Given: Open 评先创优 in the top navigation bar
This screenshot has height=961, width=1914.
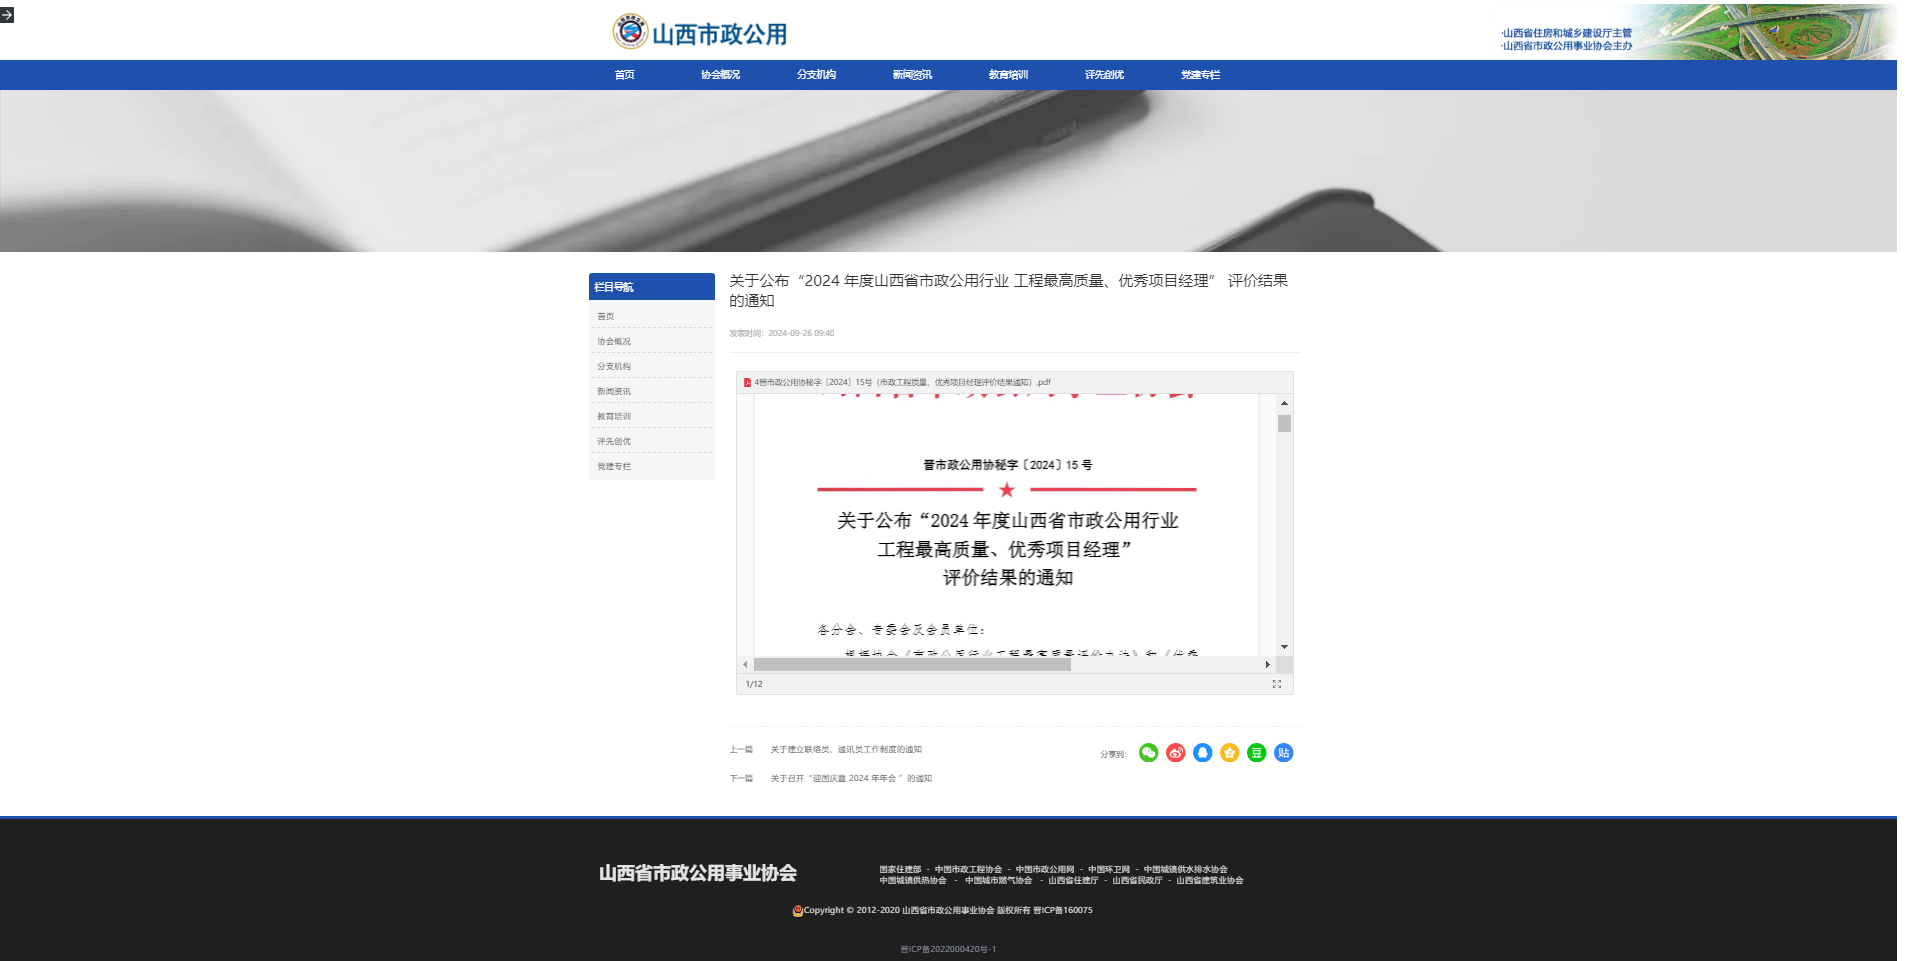Looking at the screenshot, I should 1104,75.
